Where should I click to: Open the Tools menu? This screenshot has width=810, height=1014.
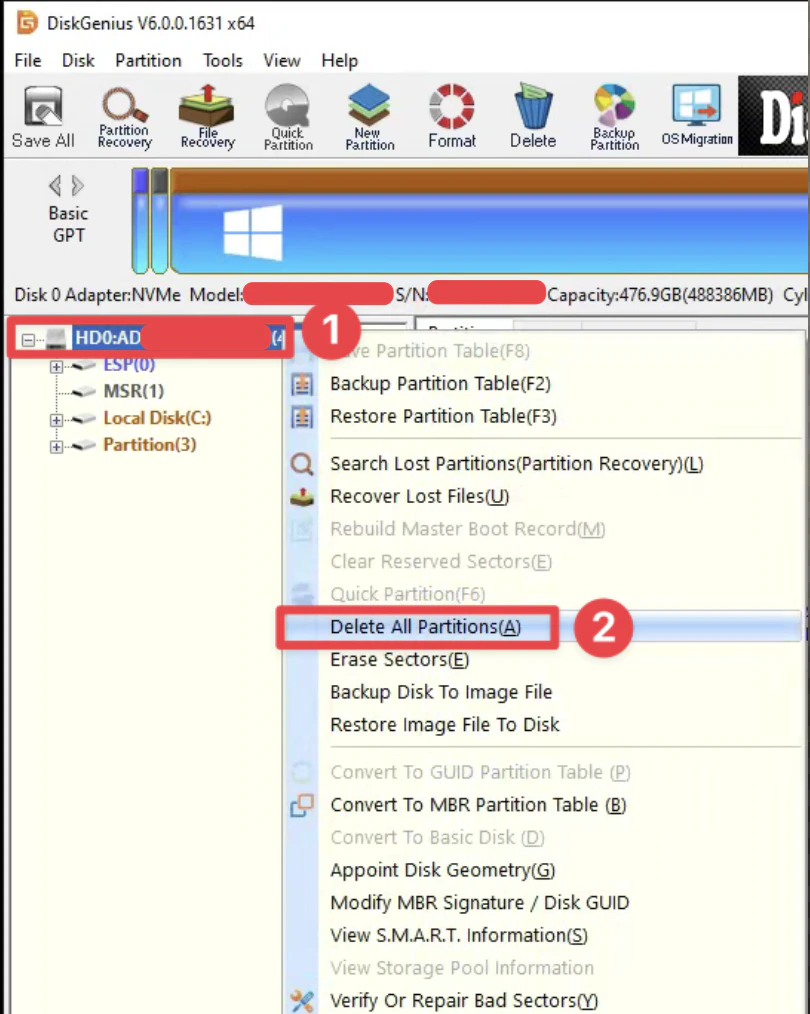click(222, 61)
